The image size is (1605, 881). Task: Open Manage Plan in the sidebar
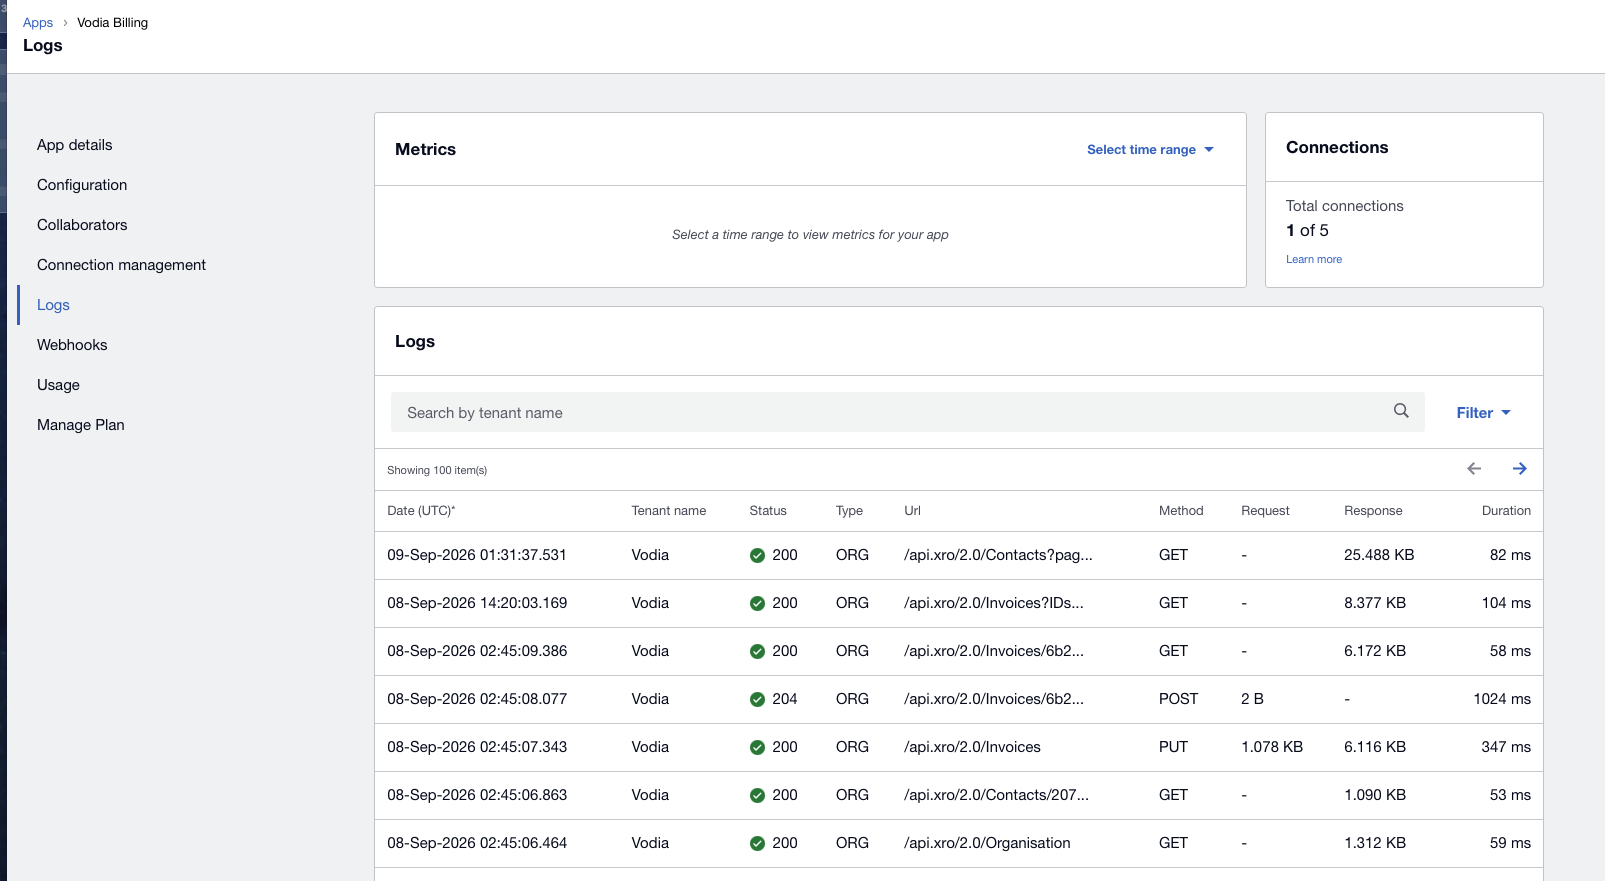81,425
